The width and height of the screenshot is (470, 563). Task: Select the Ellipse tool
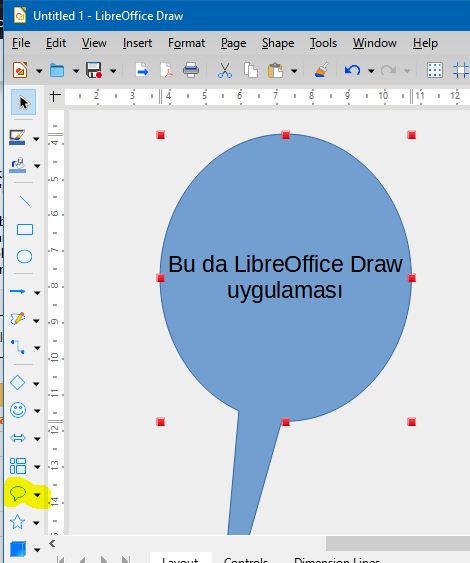click(24, 257)
